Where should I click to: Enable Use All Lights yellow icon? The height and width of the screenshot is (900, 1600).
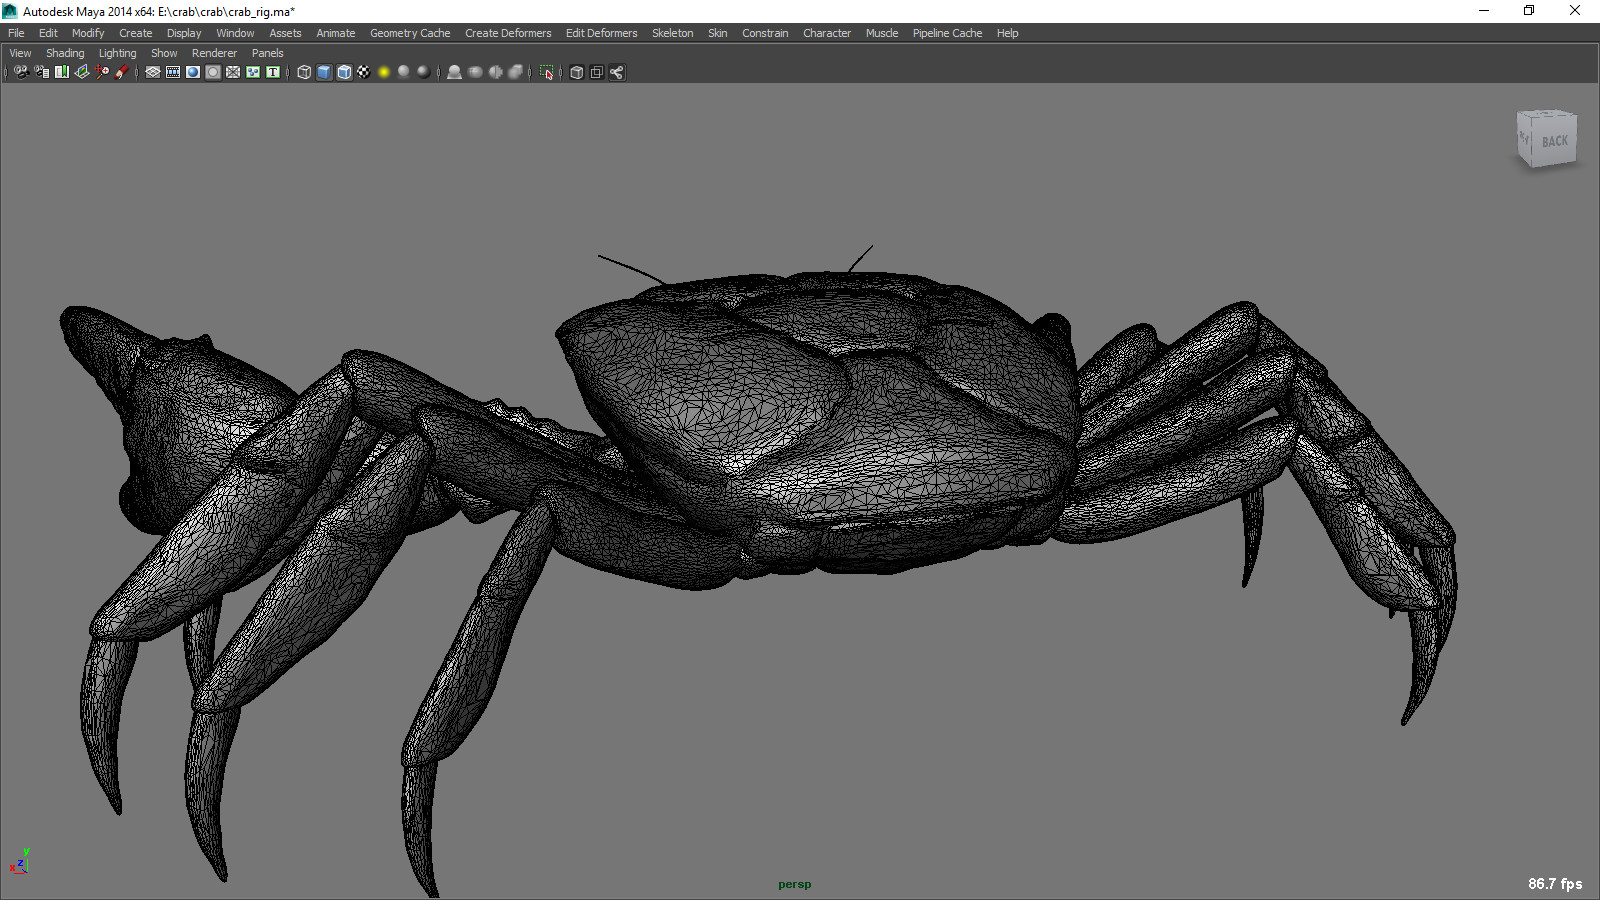pyautogui.click(x=384, y=72)
